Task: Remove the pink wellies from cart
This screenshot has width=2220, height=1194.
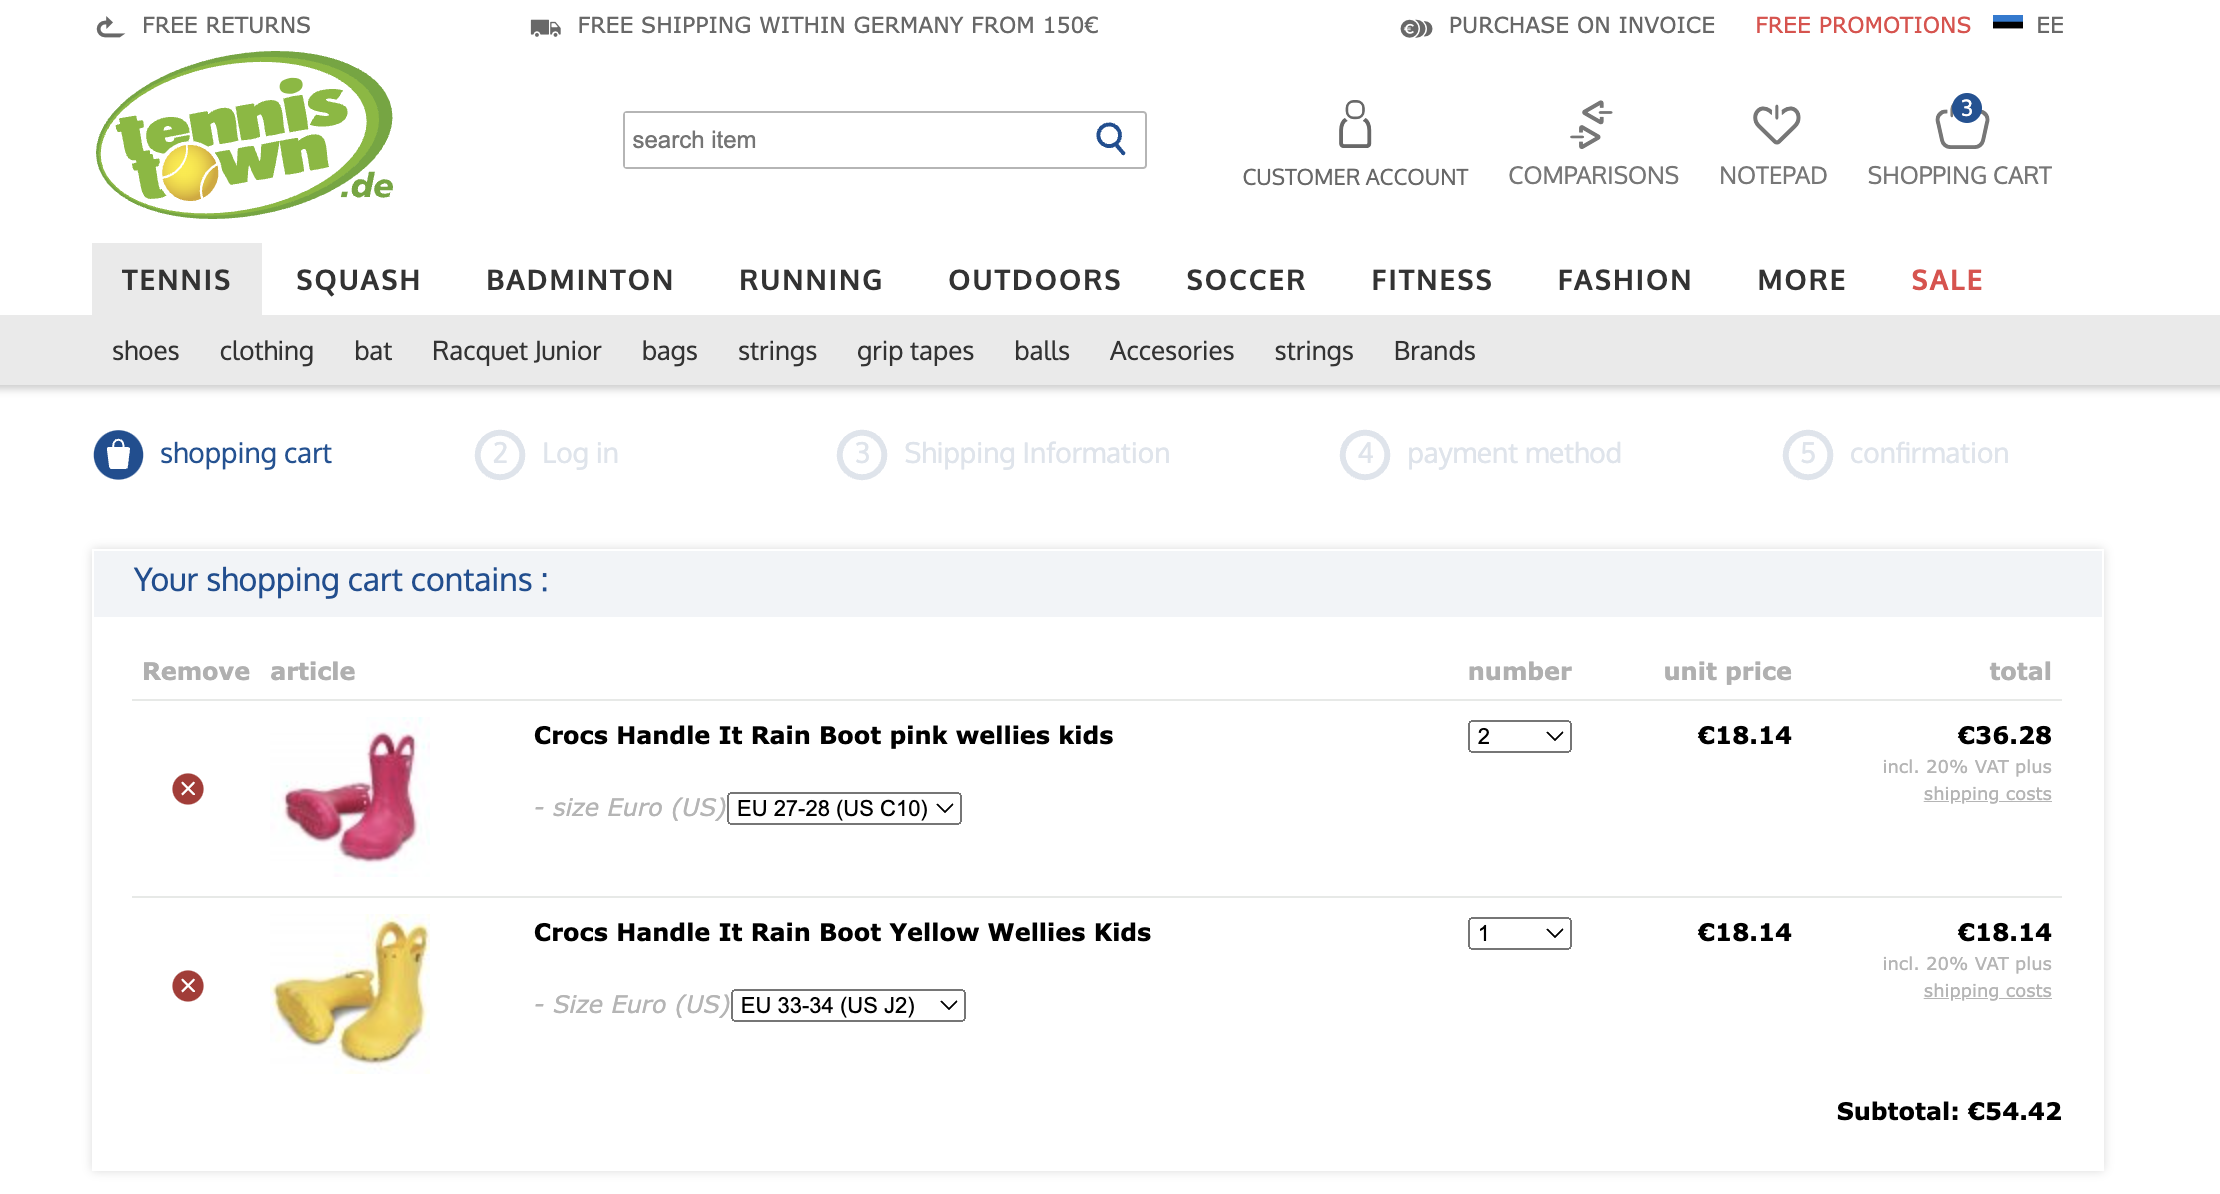Action: [x=188, y=789]
